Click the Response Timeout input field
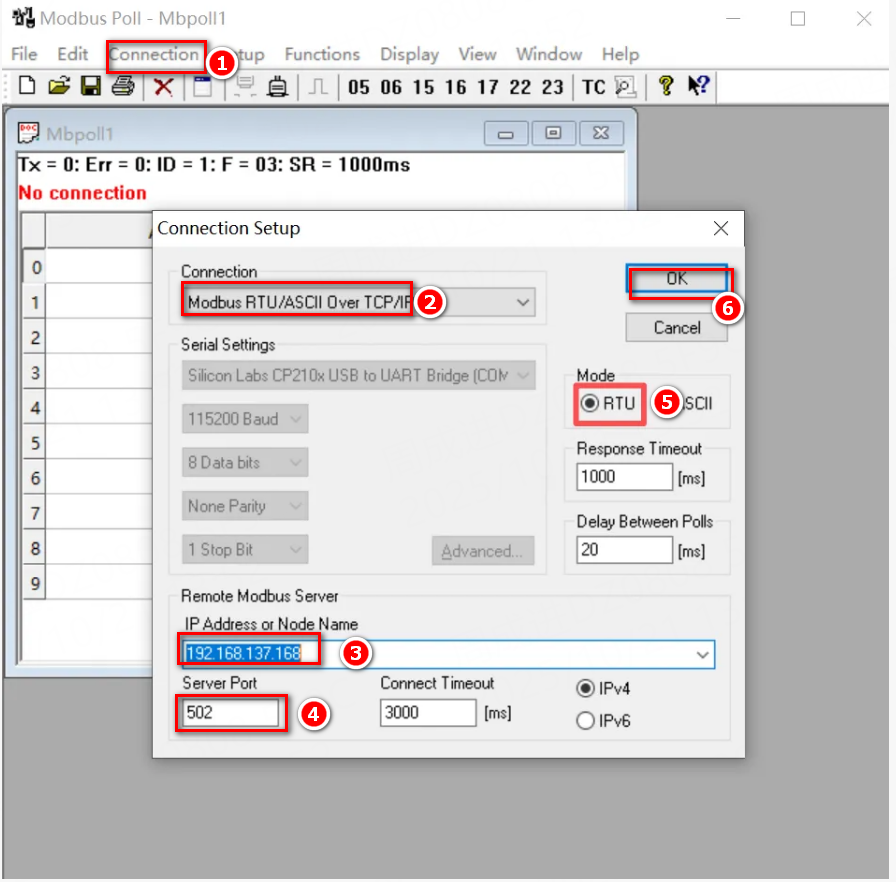896x882 pixels. [624, 476]
